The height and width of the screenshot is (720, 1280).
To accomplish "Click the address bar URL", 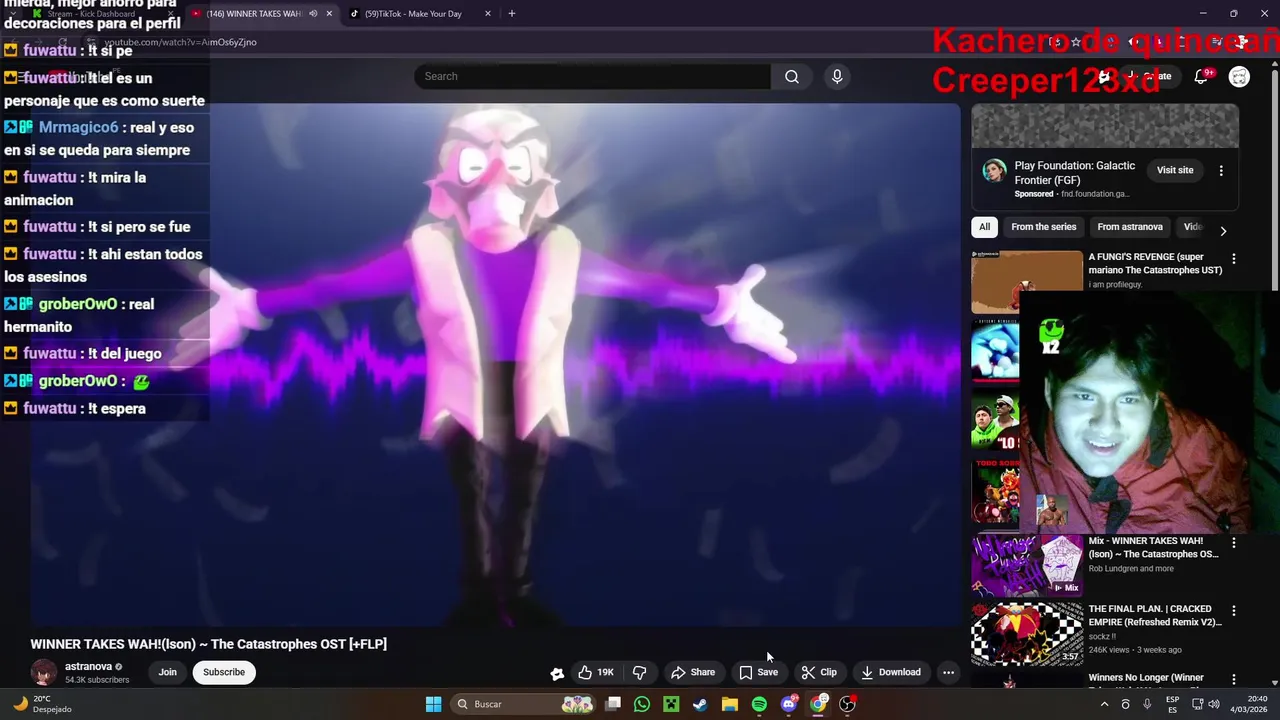I will tap(180, 42).
